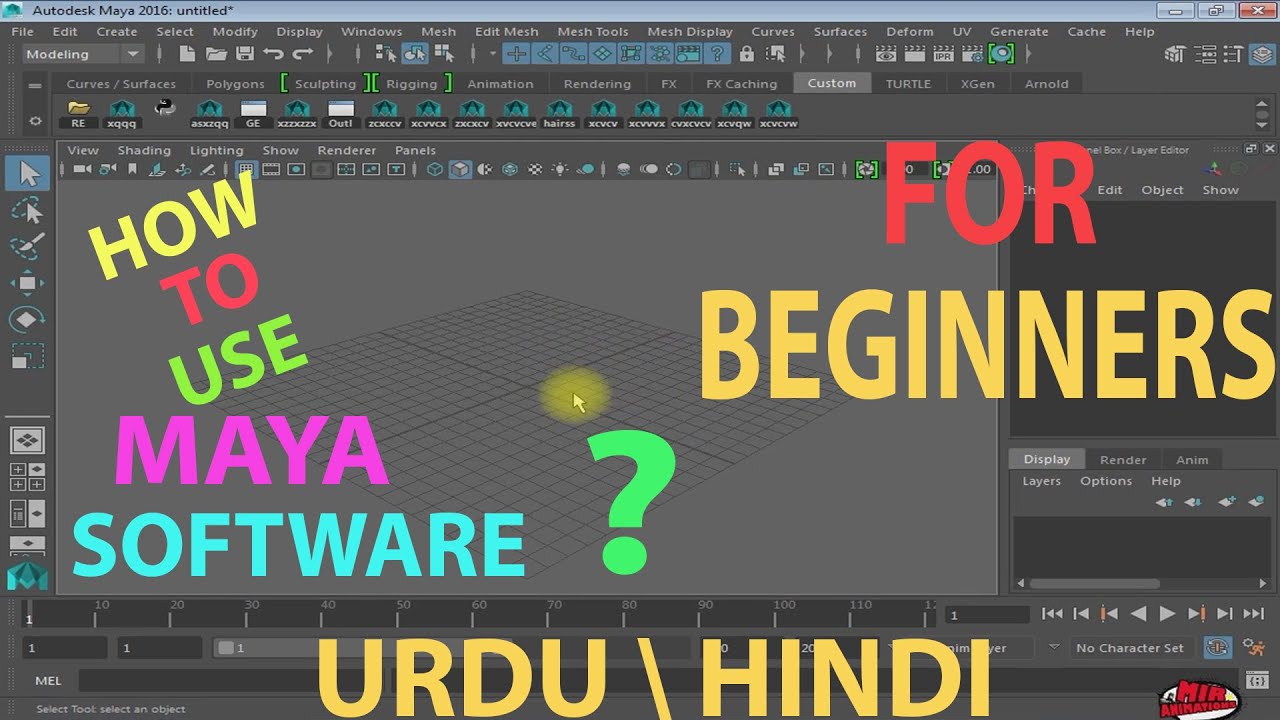The image size is (1280, 720).
Task: Open the Deform menu
Action: [x=910, y=31]
